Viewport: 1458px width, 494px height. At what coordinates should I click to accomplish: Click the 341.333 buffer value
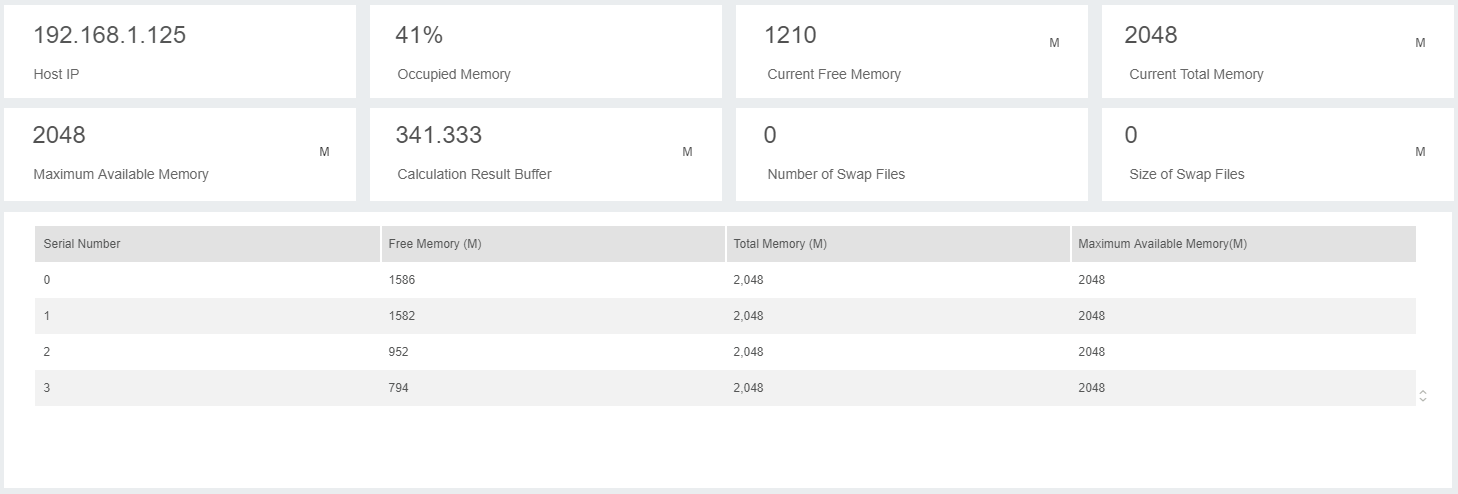coord(438,135)
